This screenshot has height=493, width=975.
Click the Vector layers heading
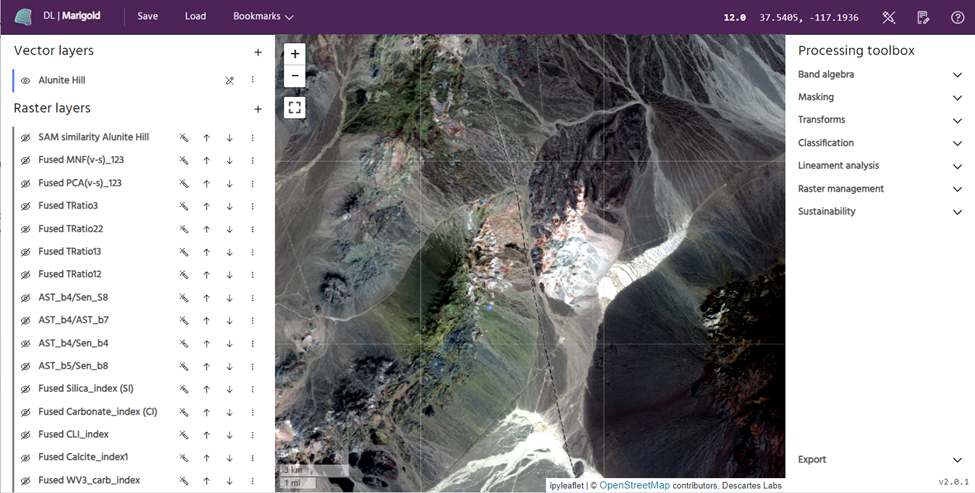pos(53,51)
